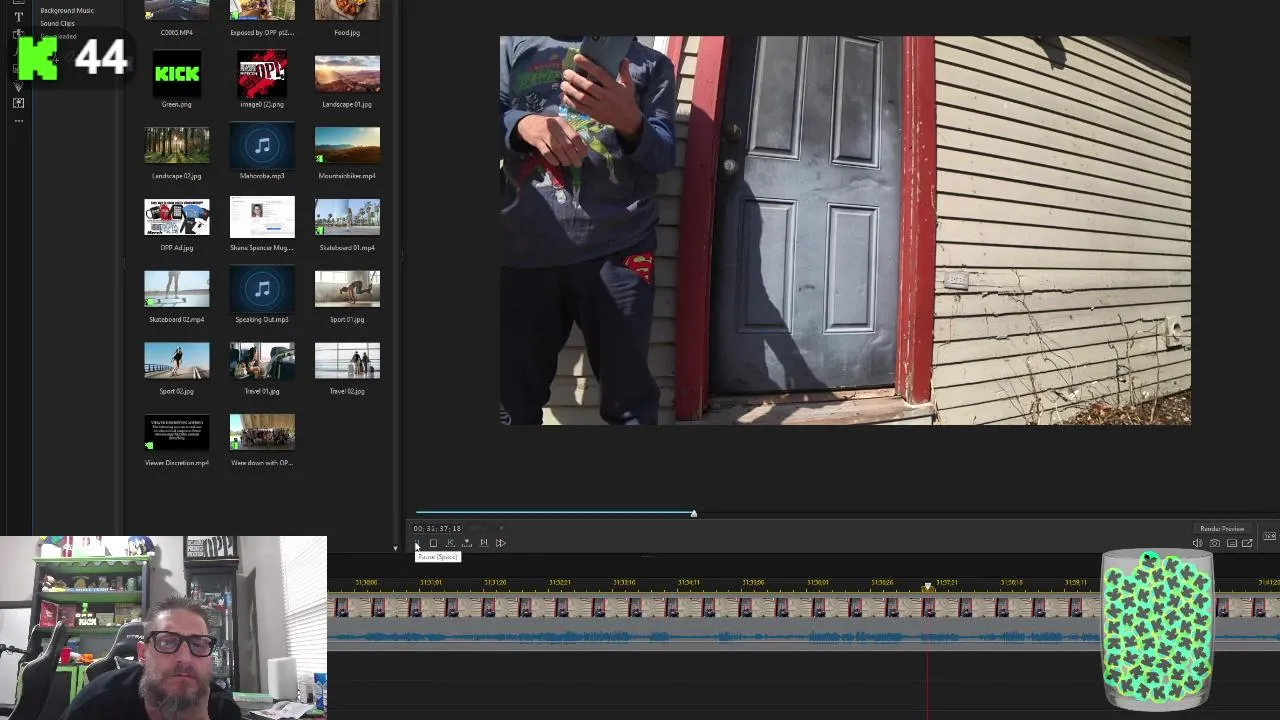The image size is (1280, 720).
Task: Select the Shane Spencer Mug thumbnail
Action: coord(262,217)
